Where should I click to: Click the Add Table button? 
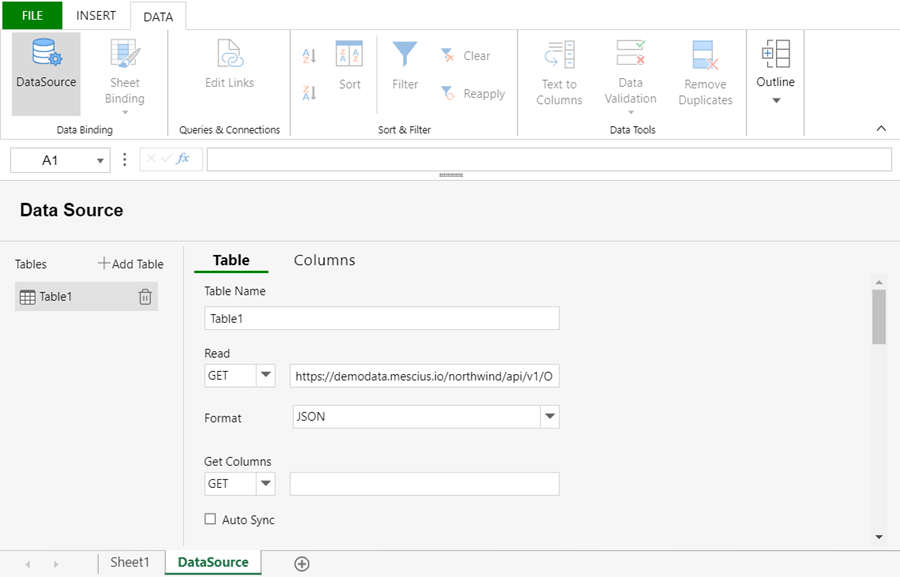pos(131,264)
